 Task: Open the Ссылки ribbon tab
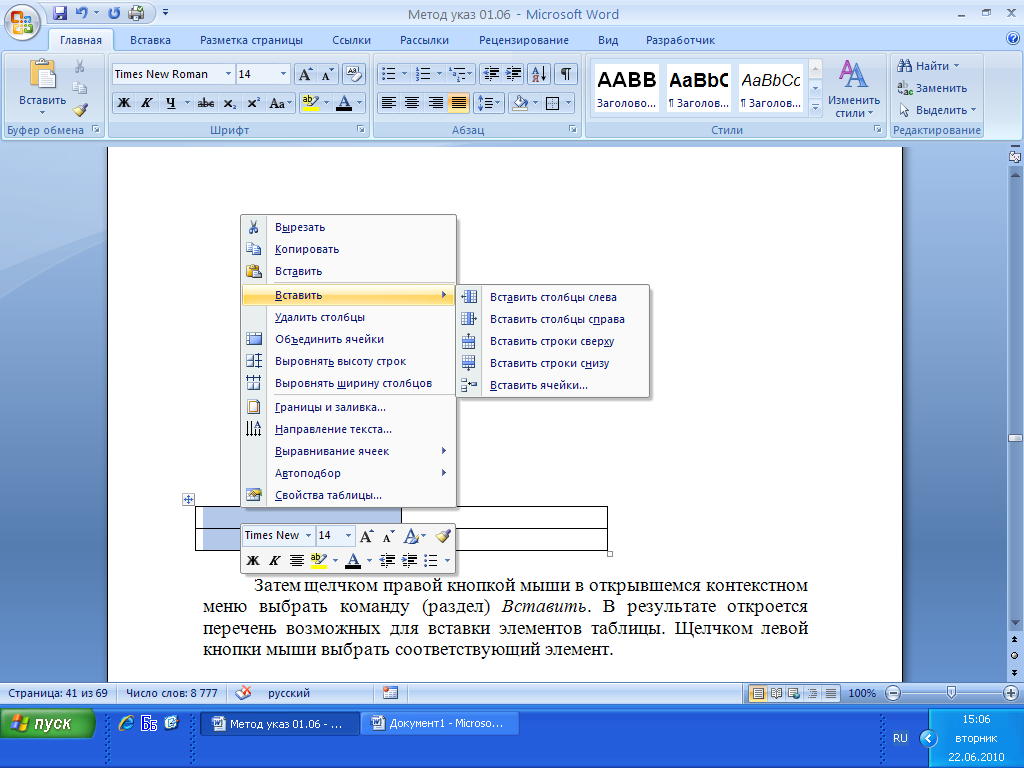click(351, 40)
